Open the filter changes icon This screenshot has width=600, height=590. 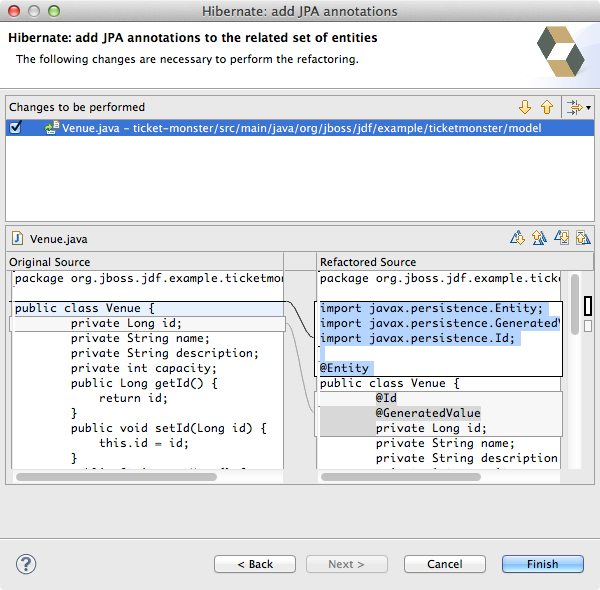[575, 107]
